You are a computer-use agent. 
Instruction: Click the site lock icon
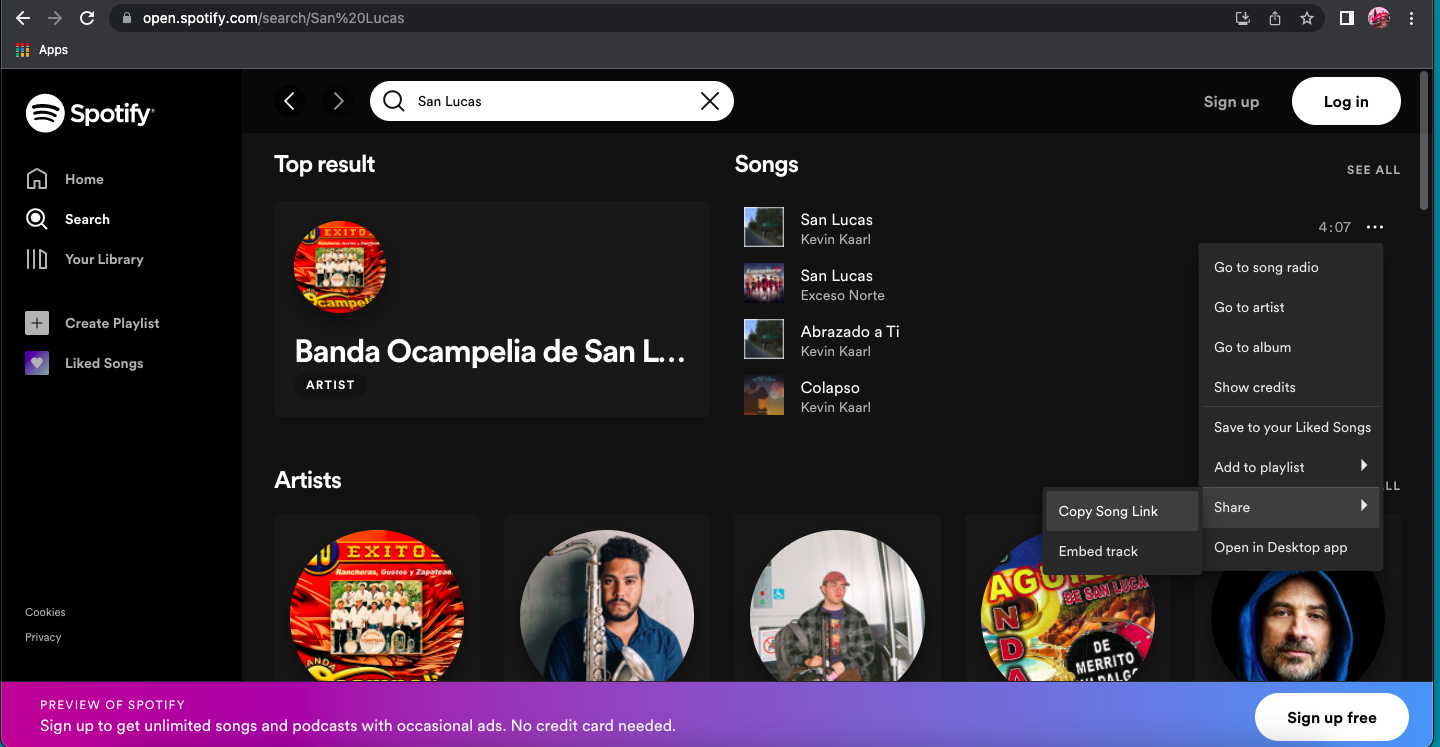pyautogui.click(x=125, y=18)
